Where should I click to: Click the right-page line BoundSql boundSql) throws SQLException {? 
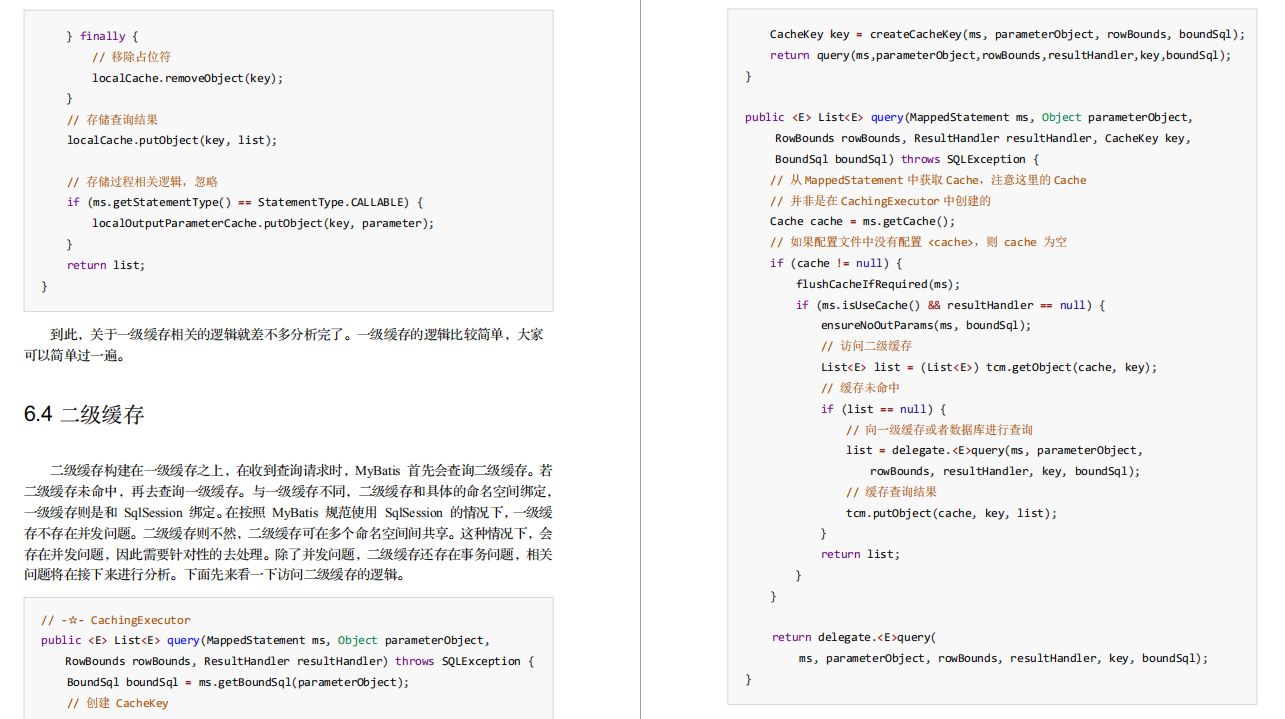coord(907,159)
